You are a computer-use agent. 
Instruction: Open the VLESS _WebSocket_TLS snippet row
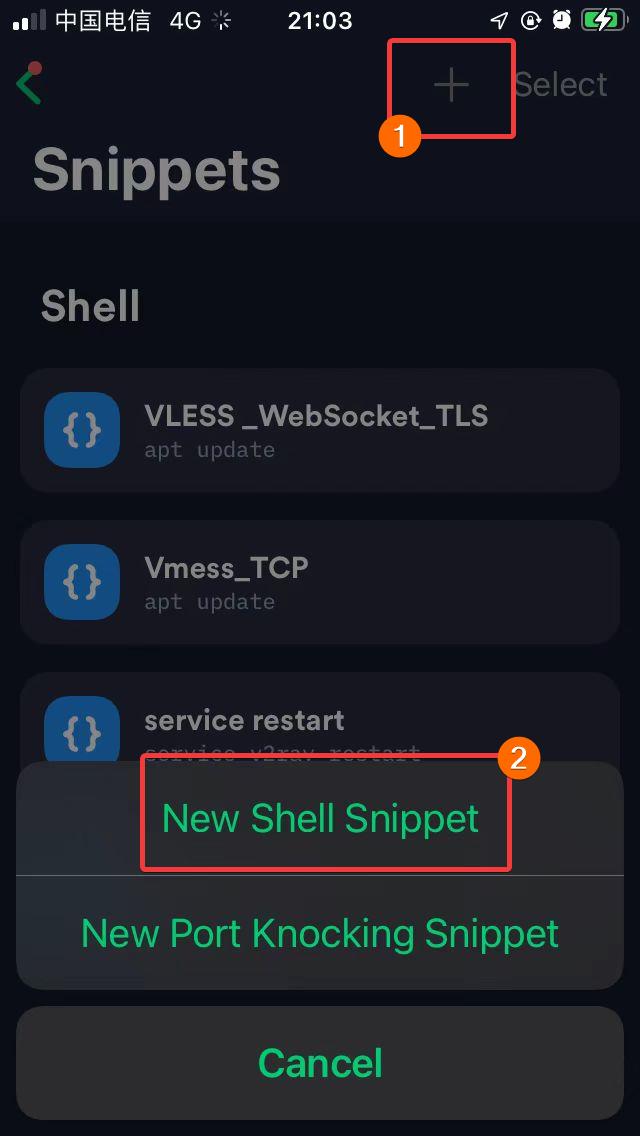(x=320, y=430)
